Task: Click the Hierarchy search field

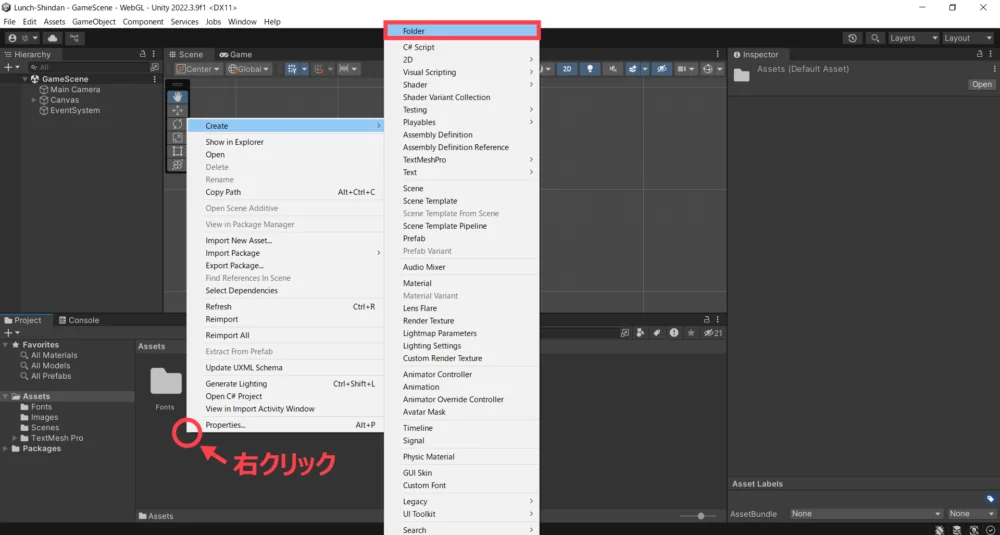Action: coord(87,67)
